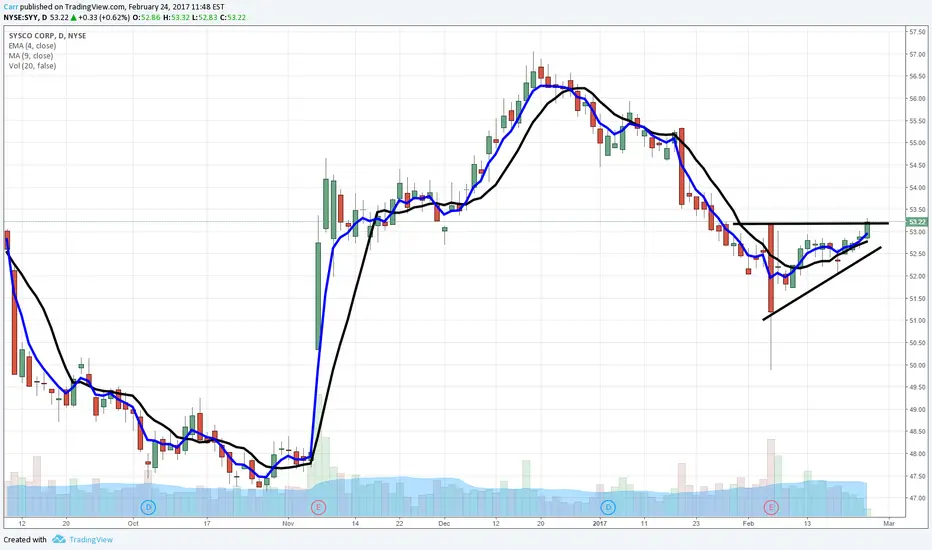Open the 'TradingView' link beside 'Created with'
932x550 pixels.
90,539
